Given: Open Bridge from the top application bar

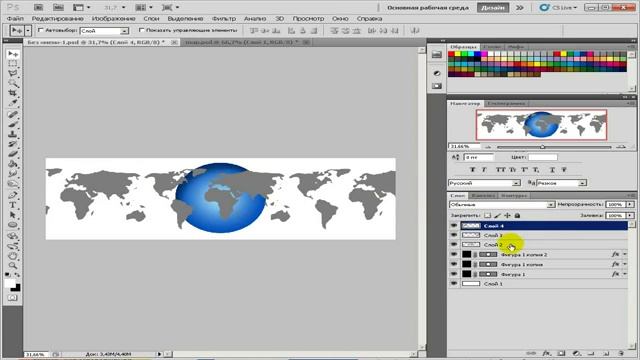Looking at the screenshot, I should click(38, 7).
